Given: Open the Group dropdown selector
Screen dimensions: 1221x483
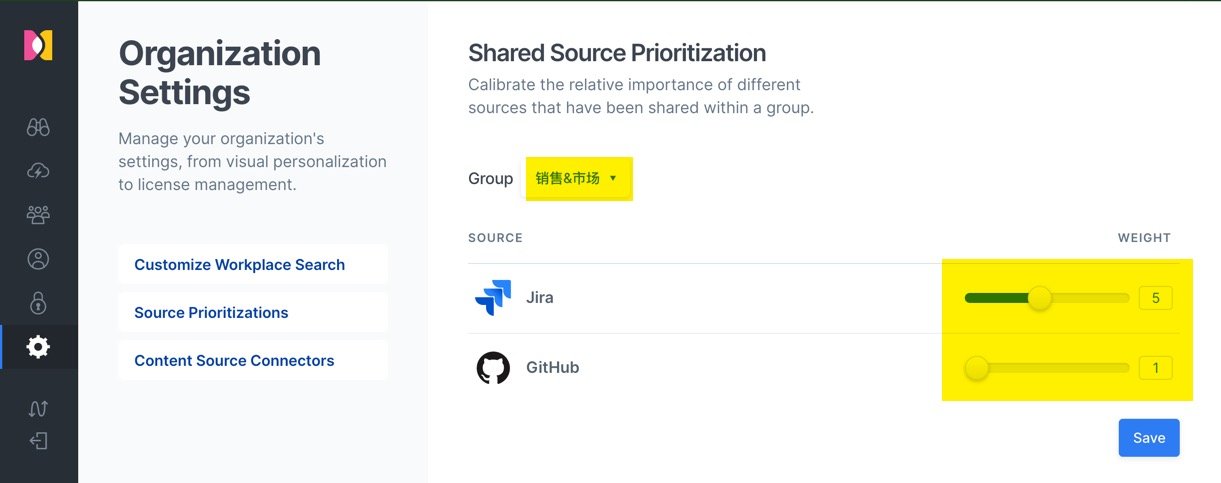Looking at the screenshot, I should (578, 178).
